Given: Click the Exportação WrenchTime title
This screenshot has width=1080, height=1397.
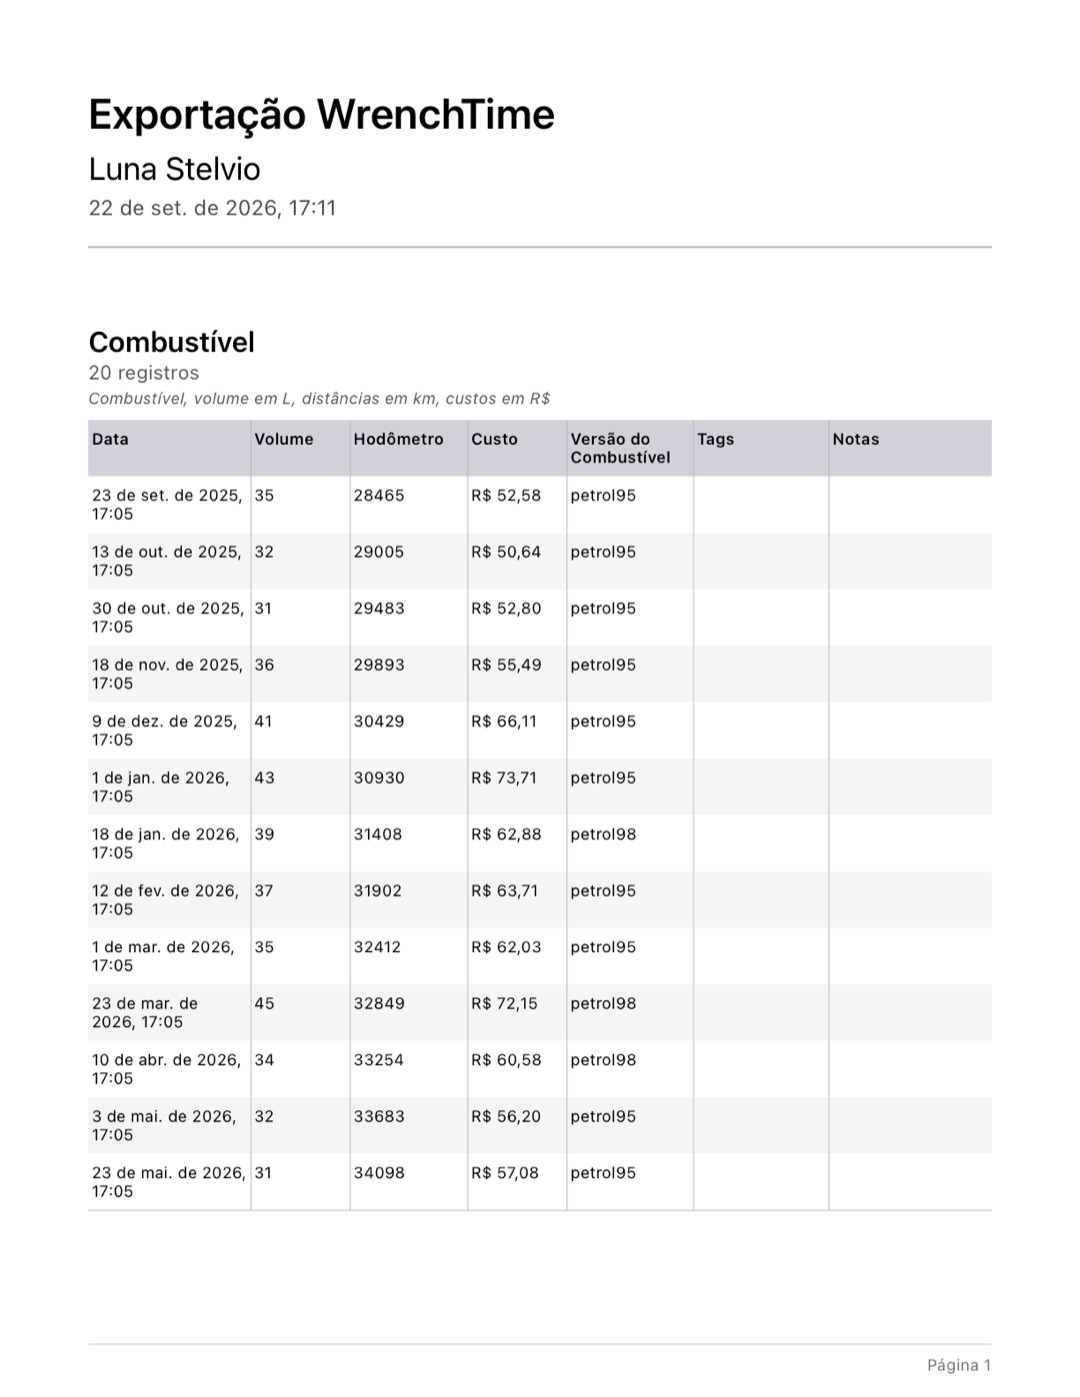Looking at the screenshot, I should pos(321,115).
